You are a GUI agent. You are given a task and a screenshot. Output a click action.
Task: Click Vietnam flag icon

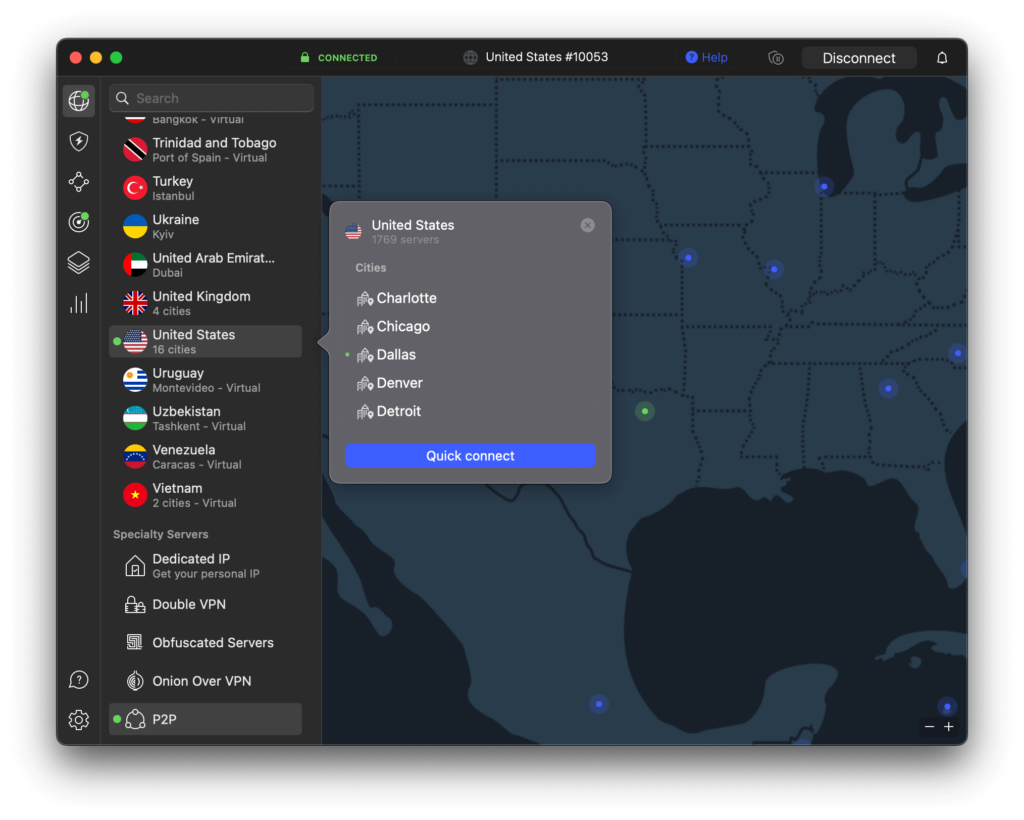(x=135, y=495)
